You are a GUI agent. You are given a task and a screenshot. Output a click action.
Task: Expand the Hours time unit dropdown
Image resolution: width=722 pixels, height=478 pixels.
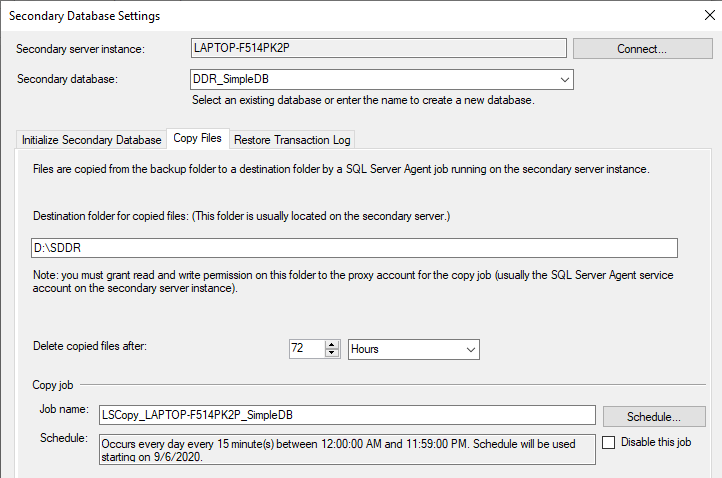471,349
